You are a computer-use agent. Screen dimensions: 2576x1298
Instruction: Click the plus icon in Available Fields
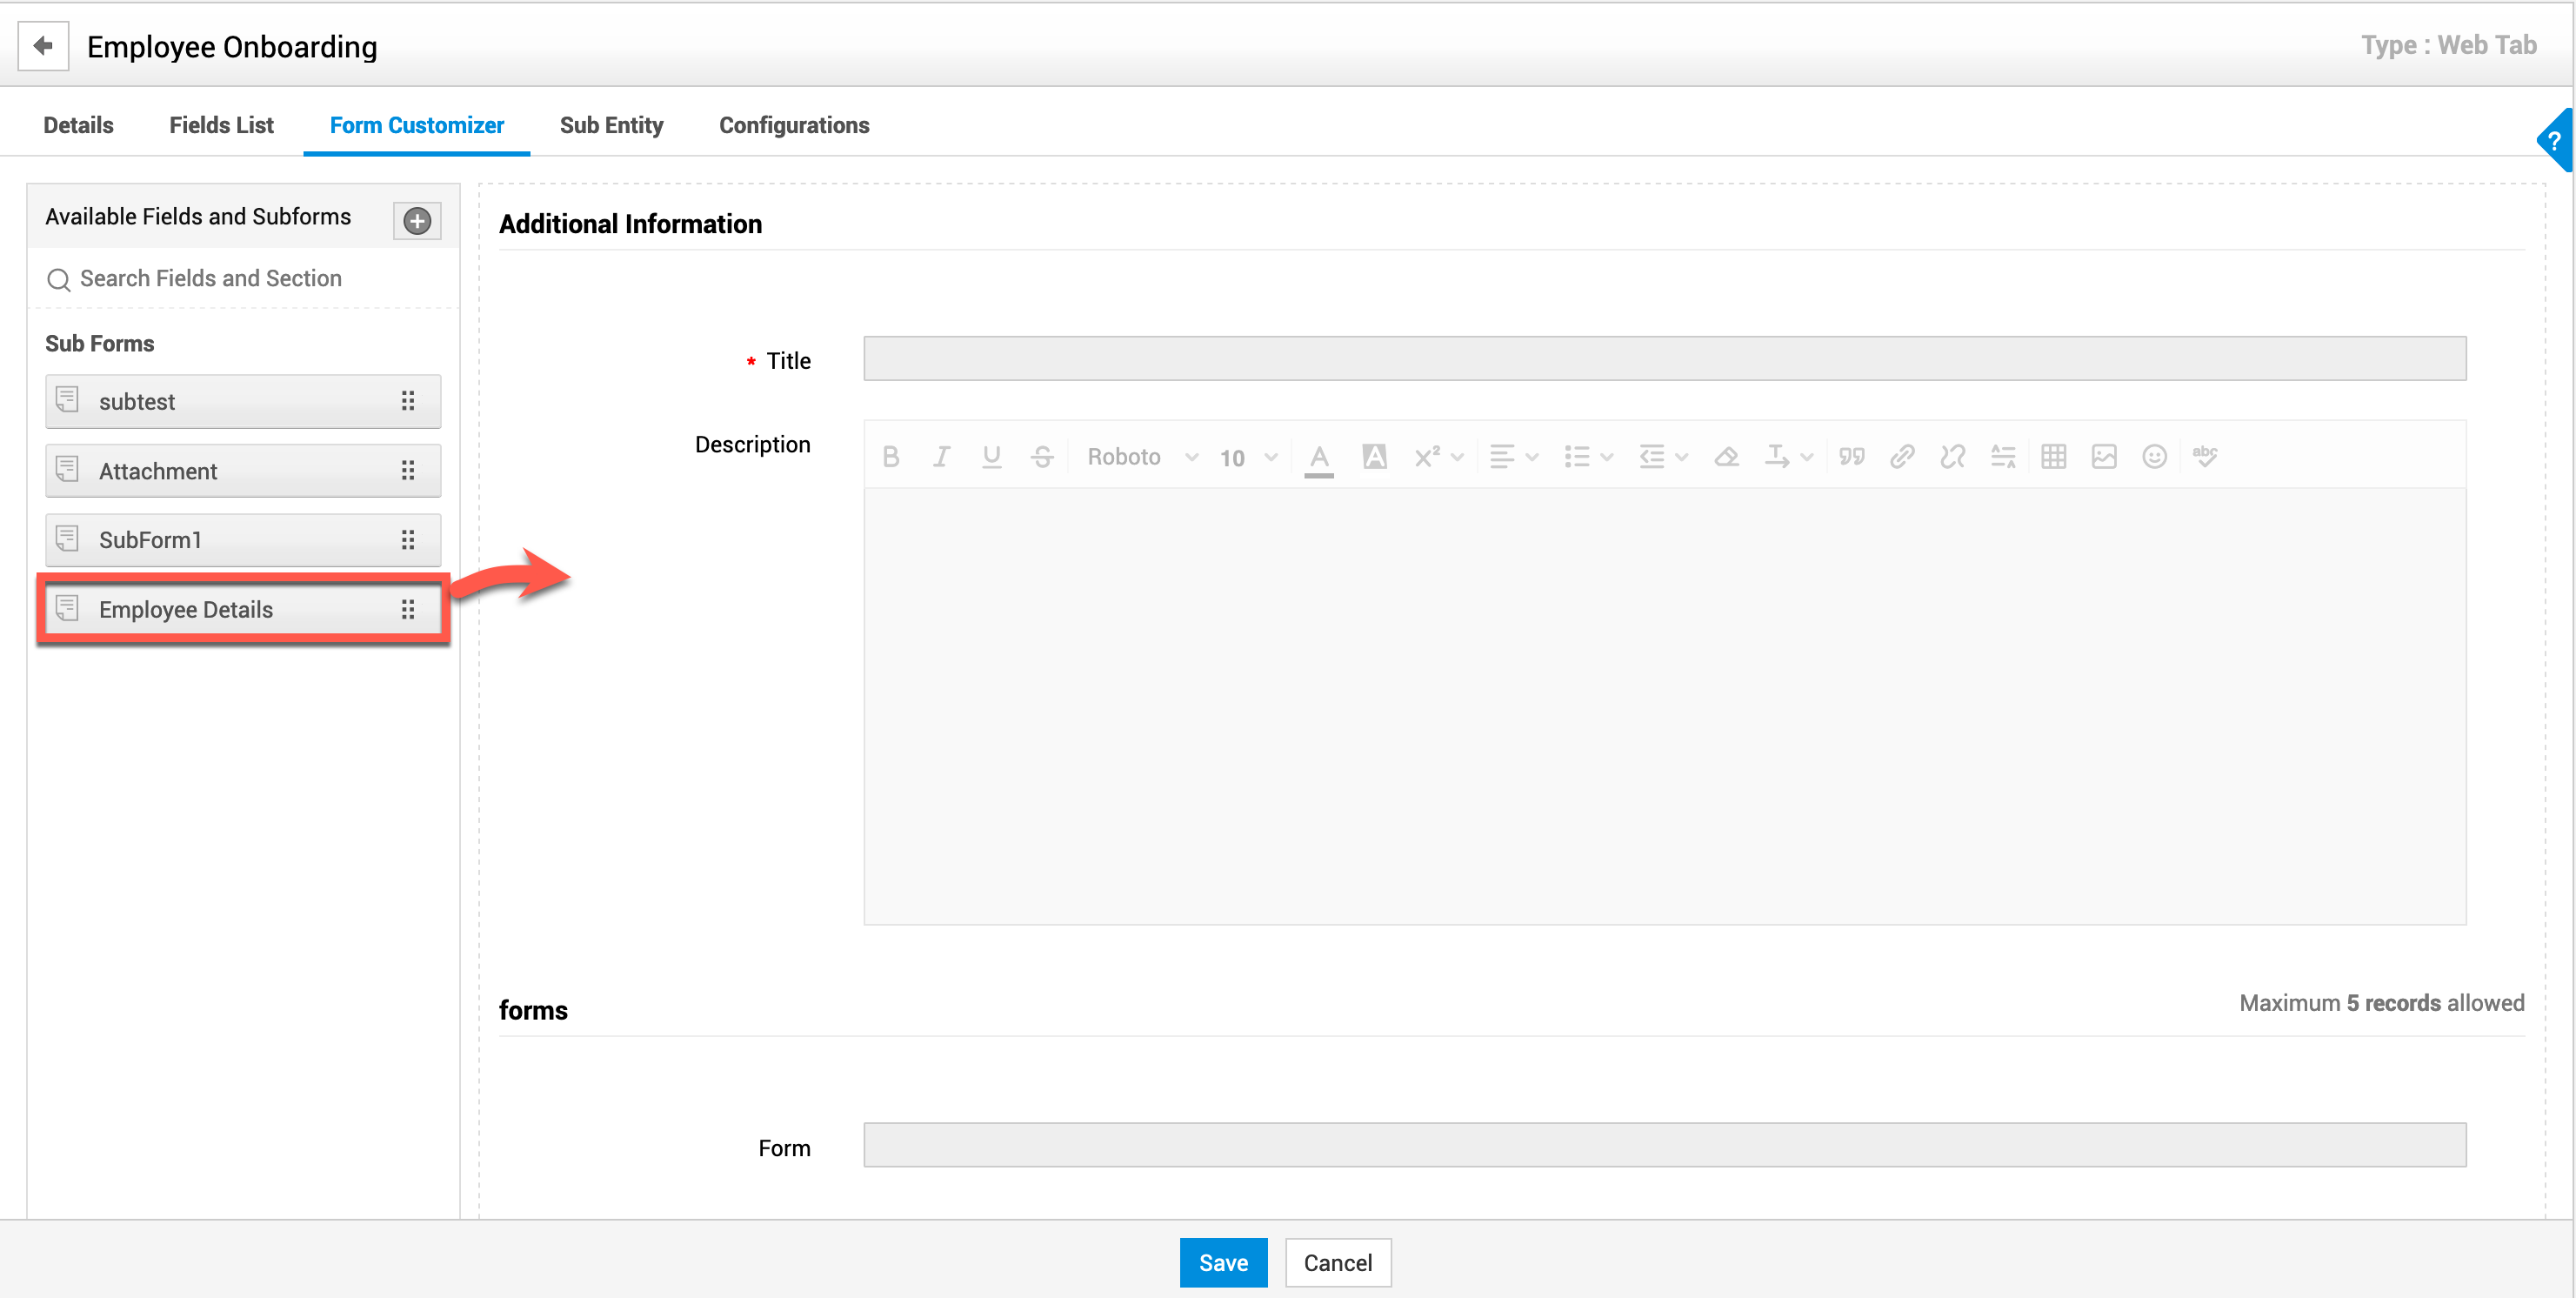pyautogui.click(x=417, y=220)
